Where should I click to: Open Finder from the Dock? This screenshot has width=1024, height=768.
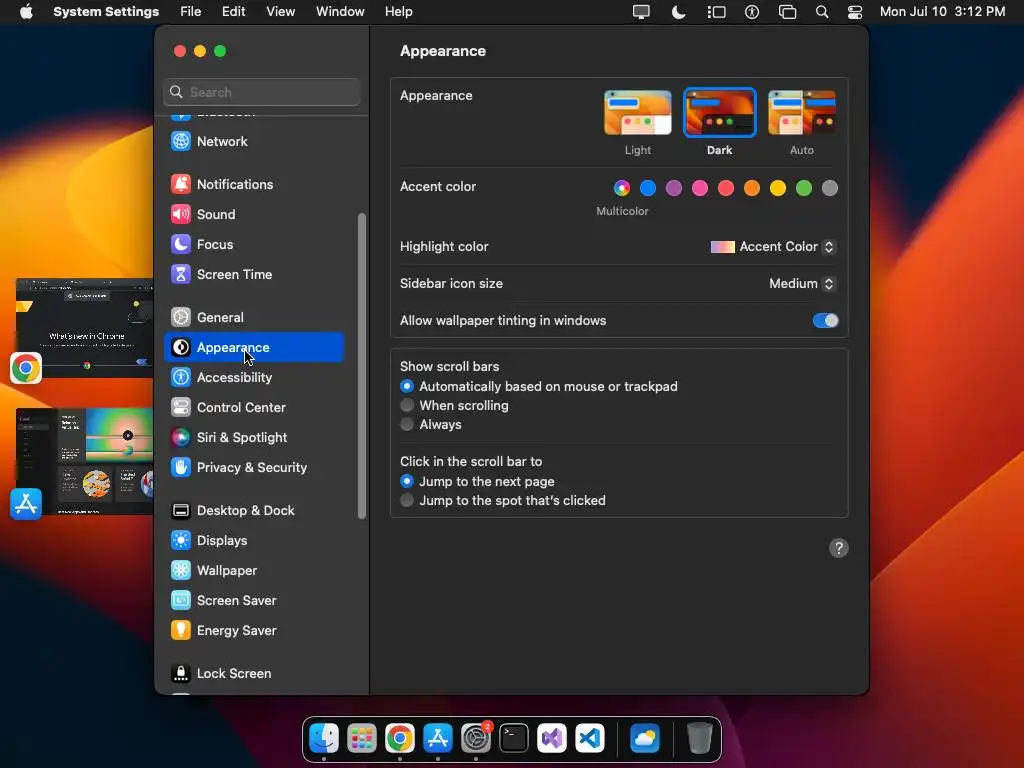(324, 739)
